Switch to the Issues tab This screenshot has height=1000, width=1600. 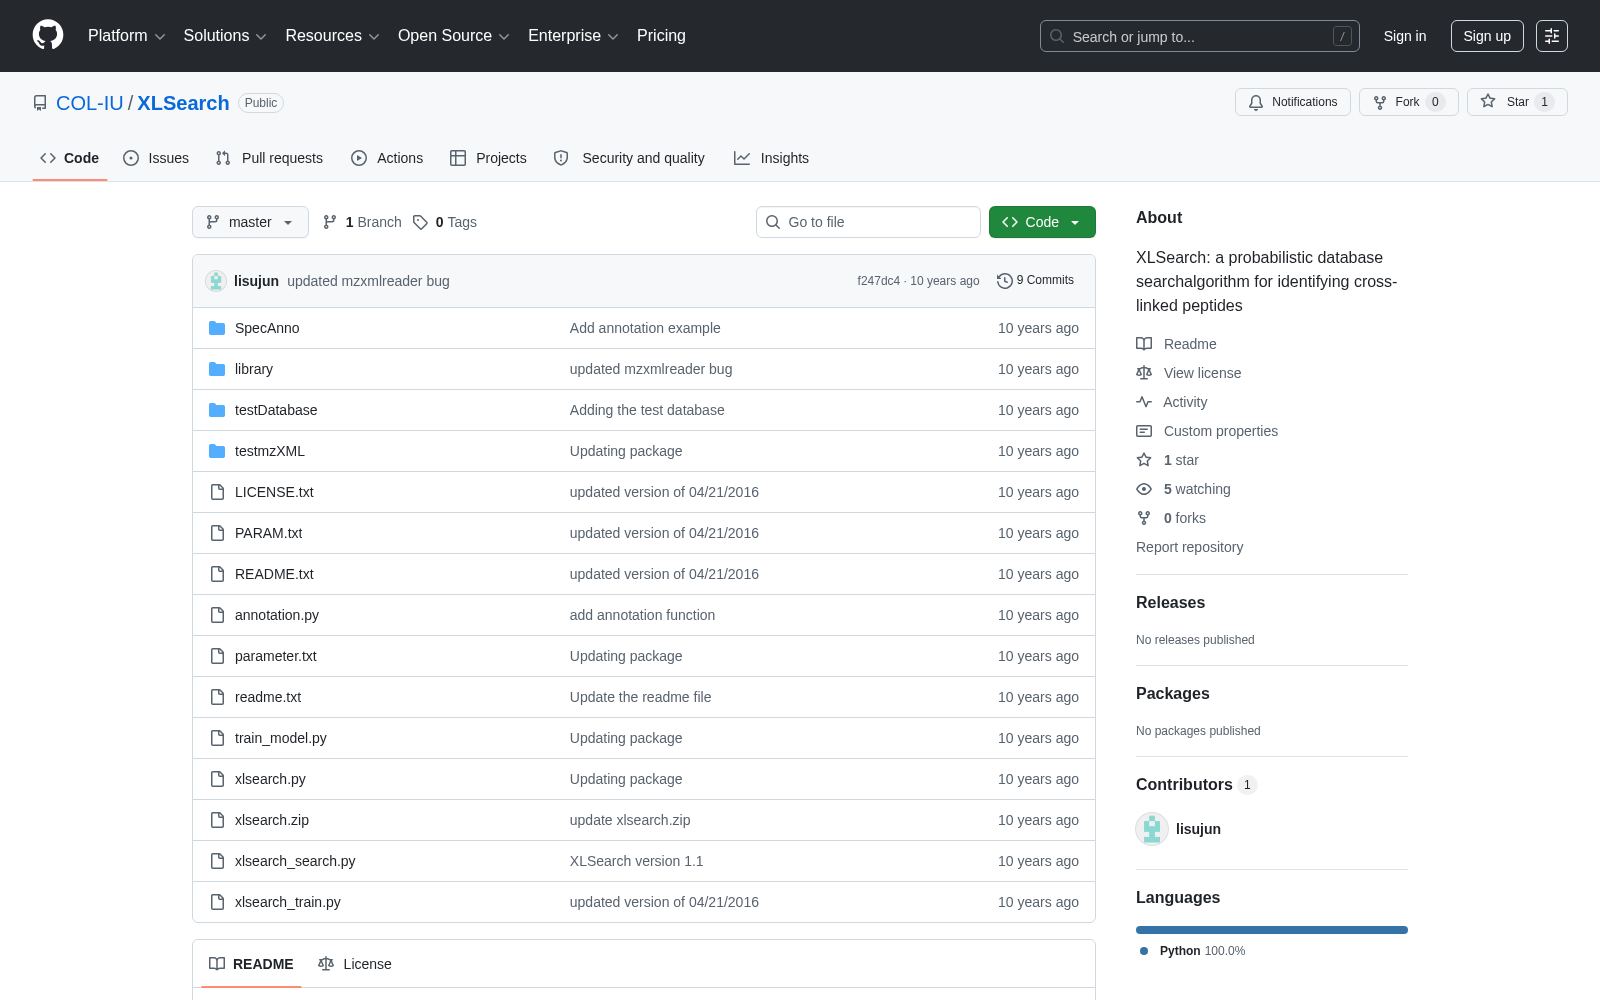point(156,158)
